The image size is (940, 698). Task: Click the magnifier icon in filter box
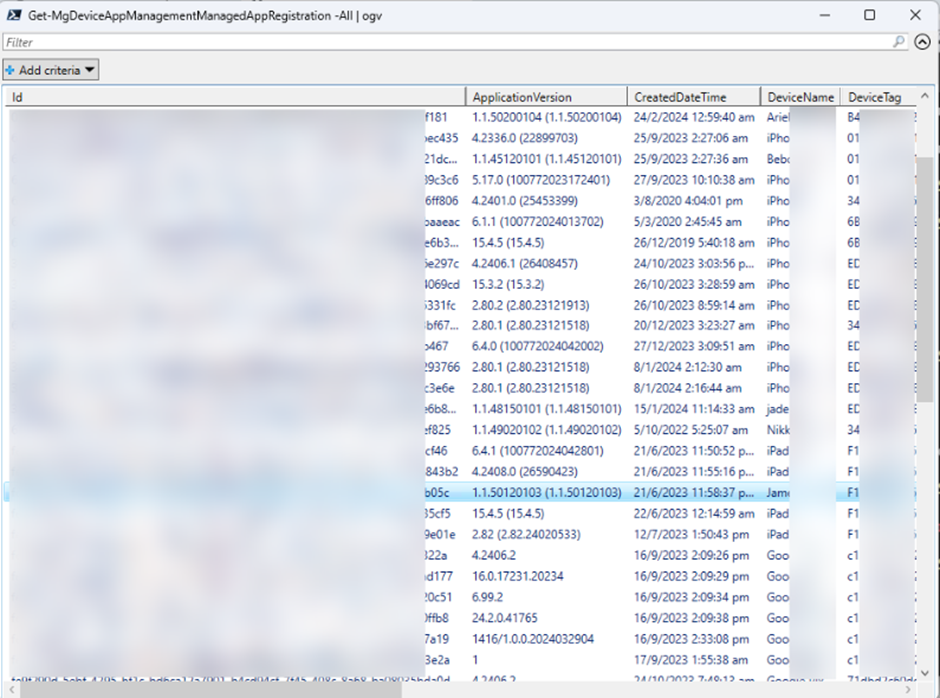[898, 41]
